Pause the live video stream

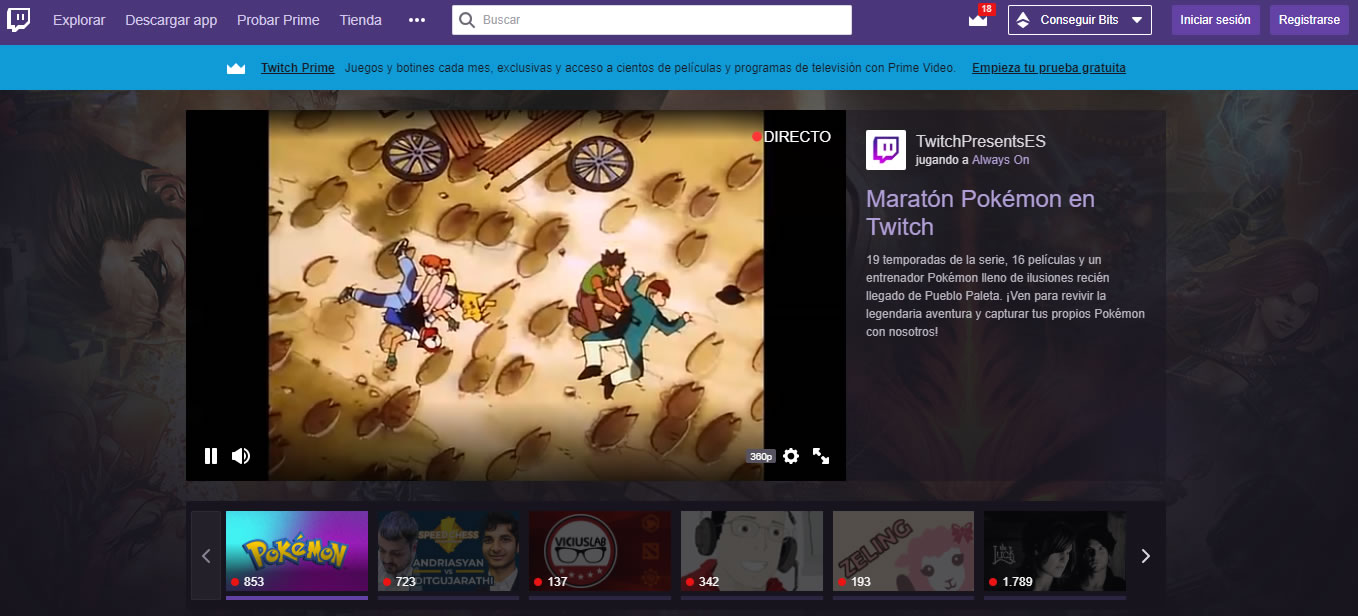211,455
